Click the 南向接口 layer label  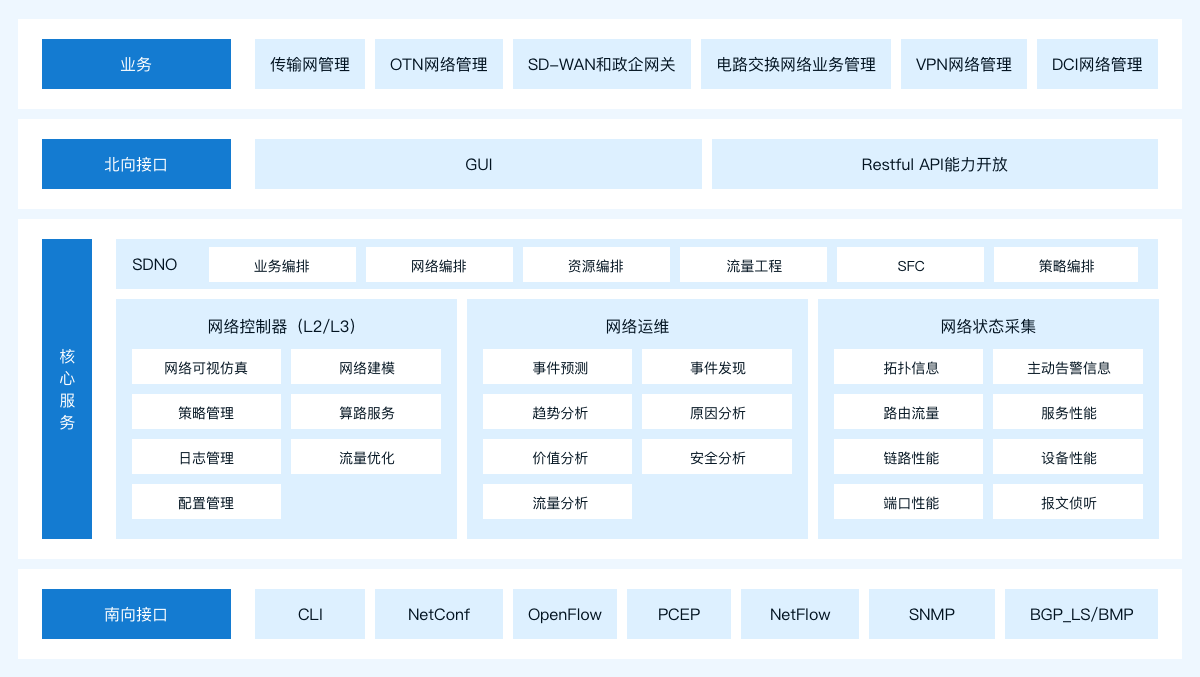(136, 614)
